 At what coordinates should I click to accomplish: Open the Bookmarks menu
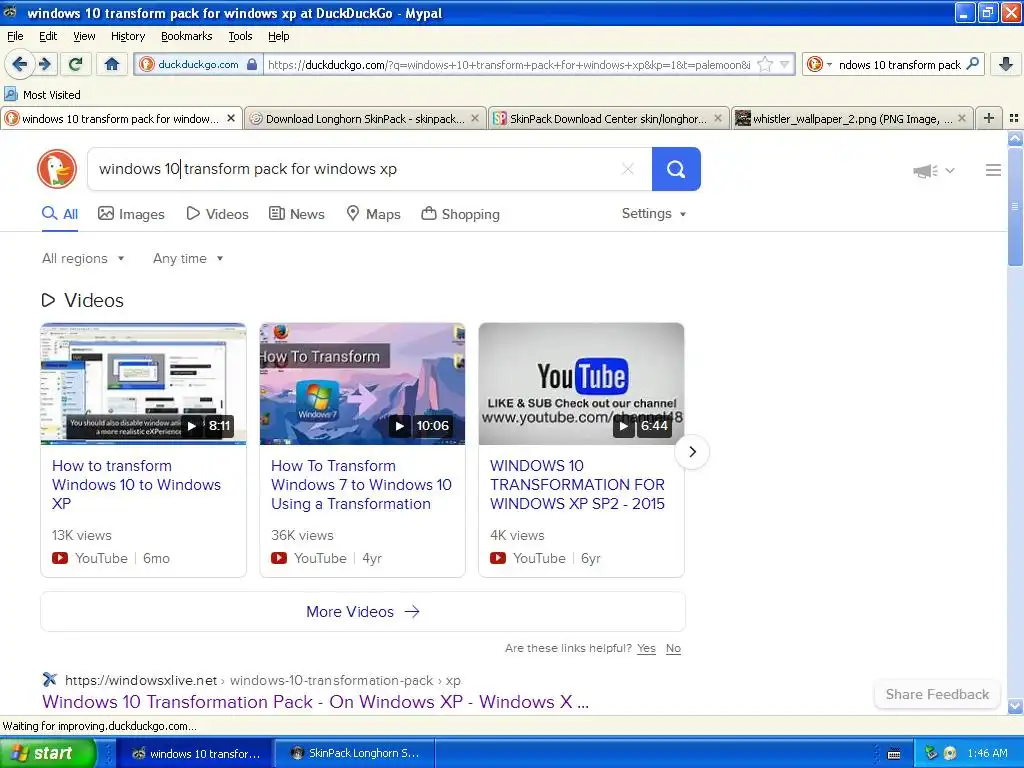186,36
